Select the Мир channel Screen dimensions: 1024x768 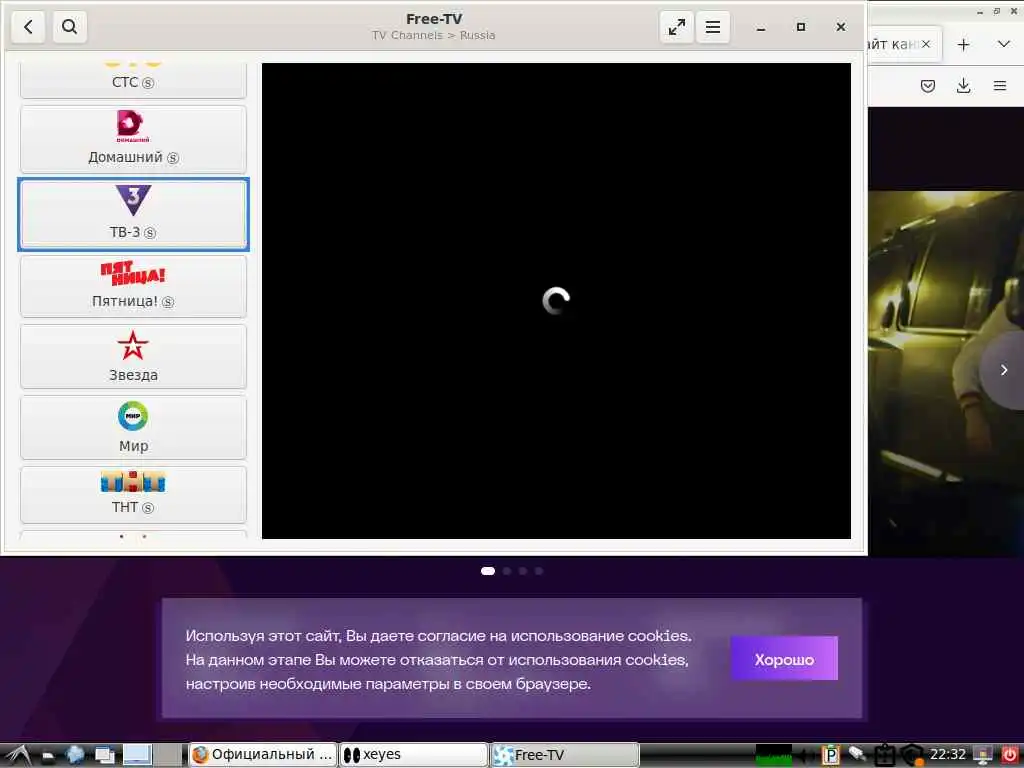click(x=133, y=427)
